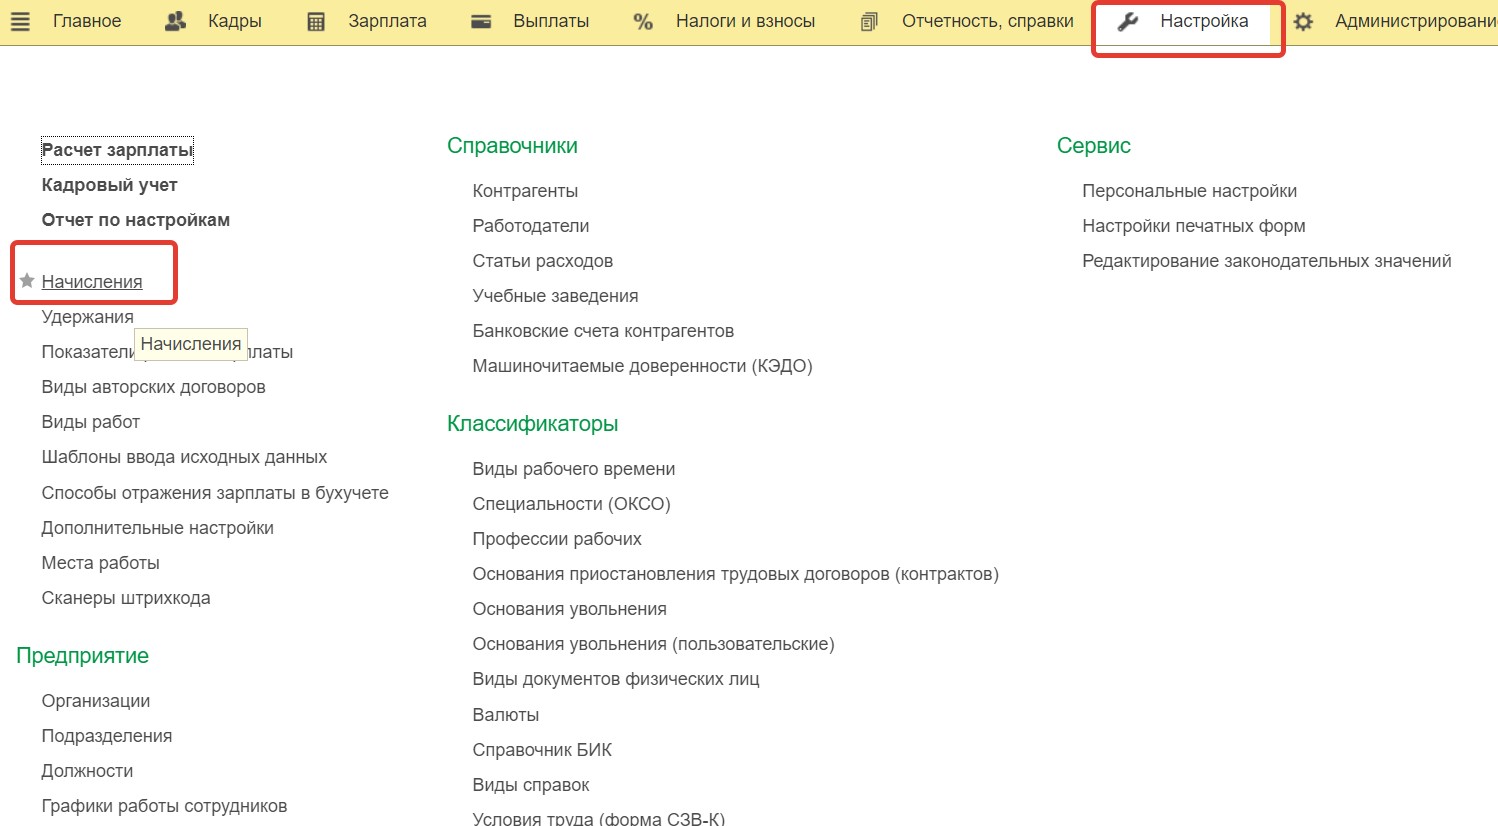Open Основания увольнения (пользовательские)
This screenshot has width=1498, height=826.
coord(653,644)
